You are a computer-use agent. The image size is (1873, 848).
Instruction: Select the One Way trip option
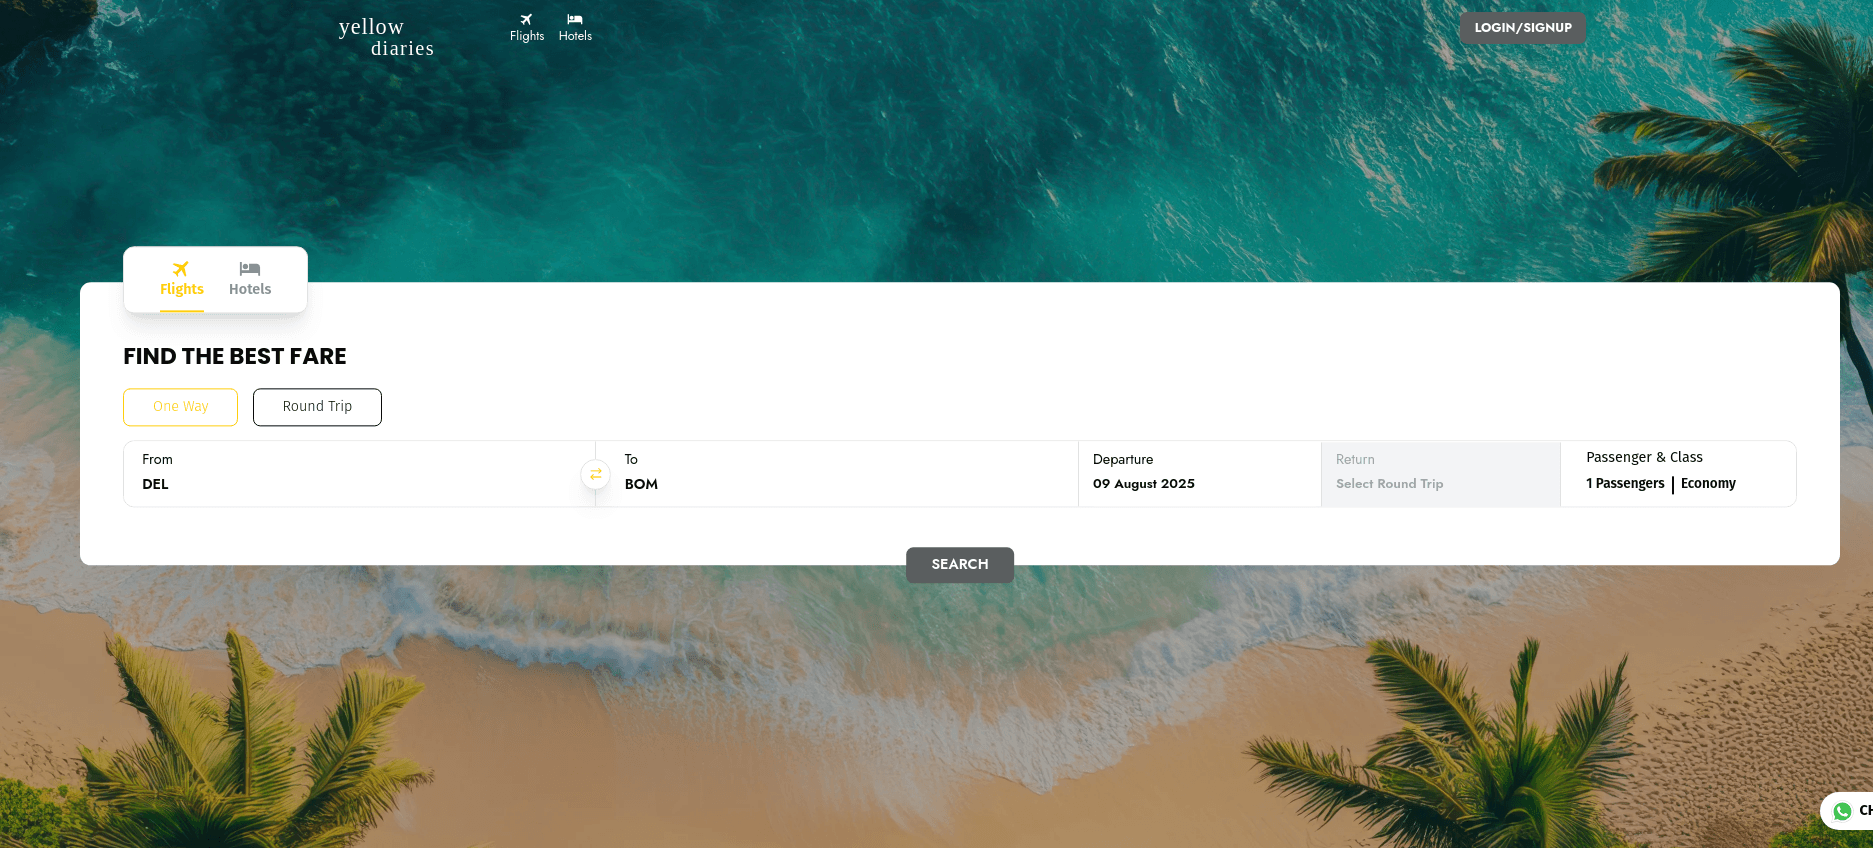pyautogui.click(x=180, y=407)
